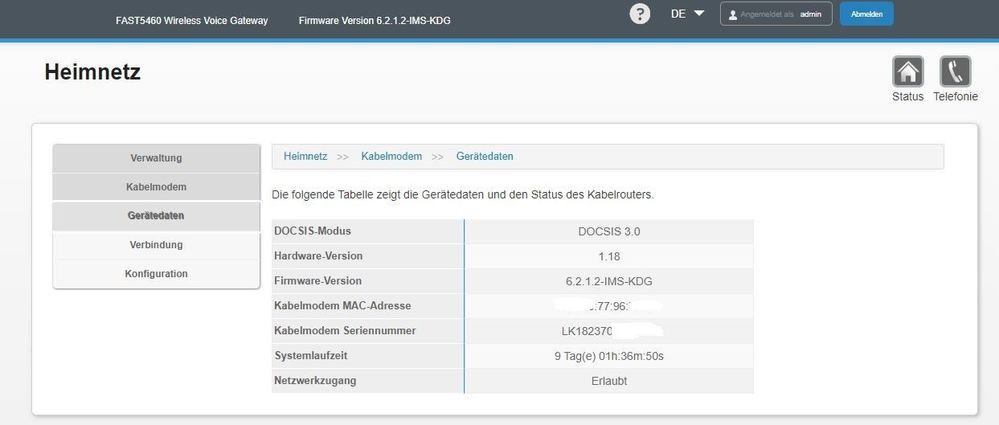Click the Netzwerkzugang row label
The height and width of the screenshot is (425, 999).
[315, 380]
